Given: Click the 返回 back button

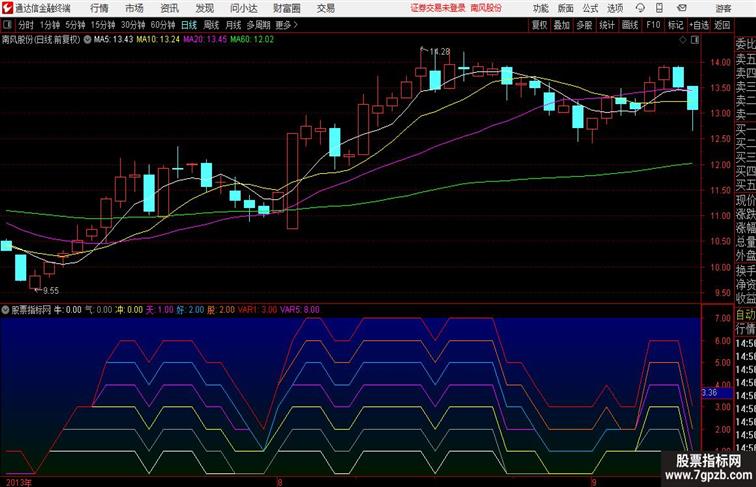Looking at the screenshot, I should (722, 25).
